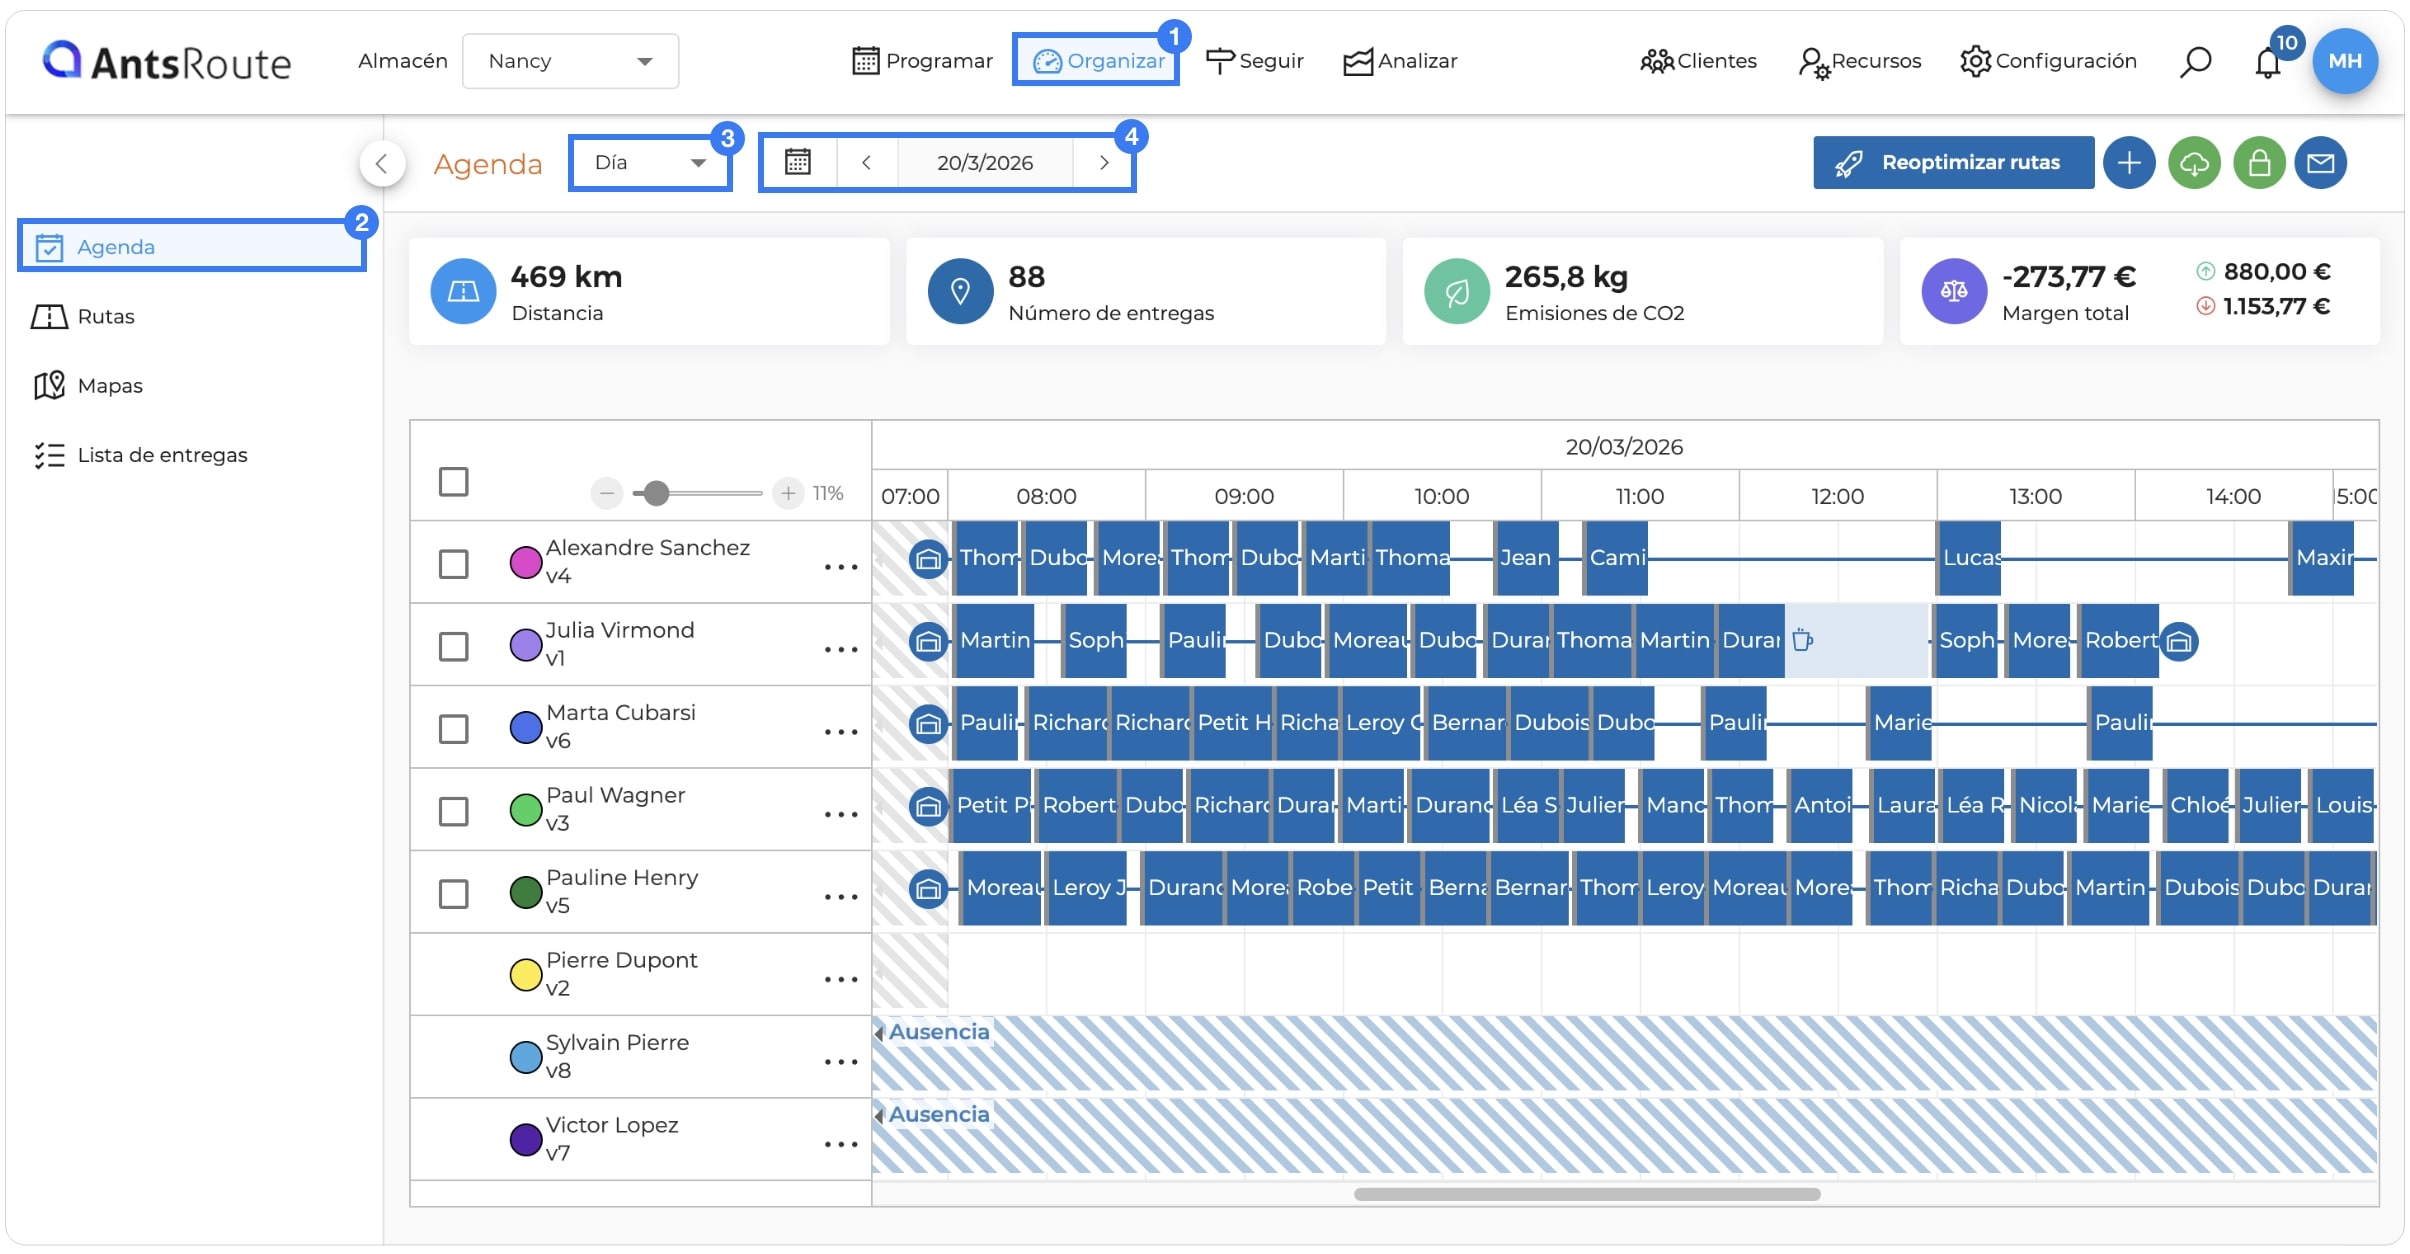Tick the Paul Wagner checkbox

tap(453, 811)
